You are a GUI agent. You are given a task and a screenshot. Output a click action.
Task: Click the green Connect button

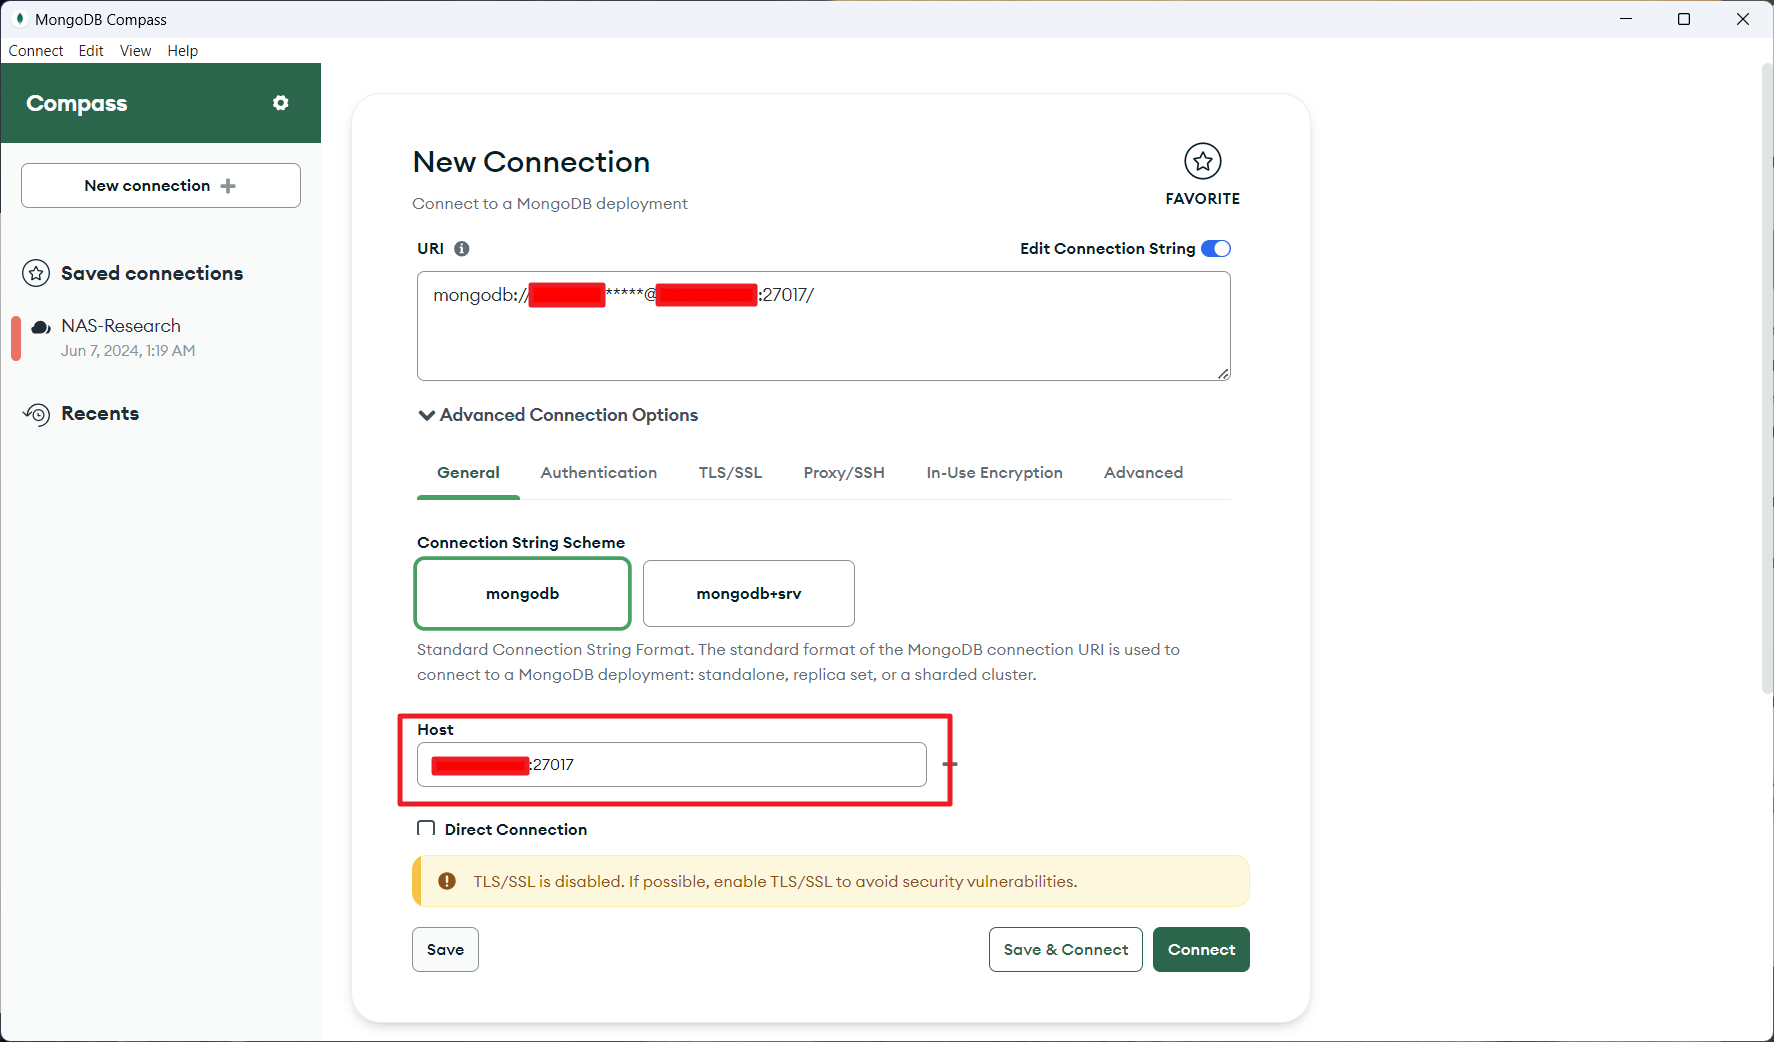click(1201, 950)
